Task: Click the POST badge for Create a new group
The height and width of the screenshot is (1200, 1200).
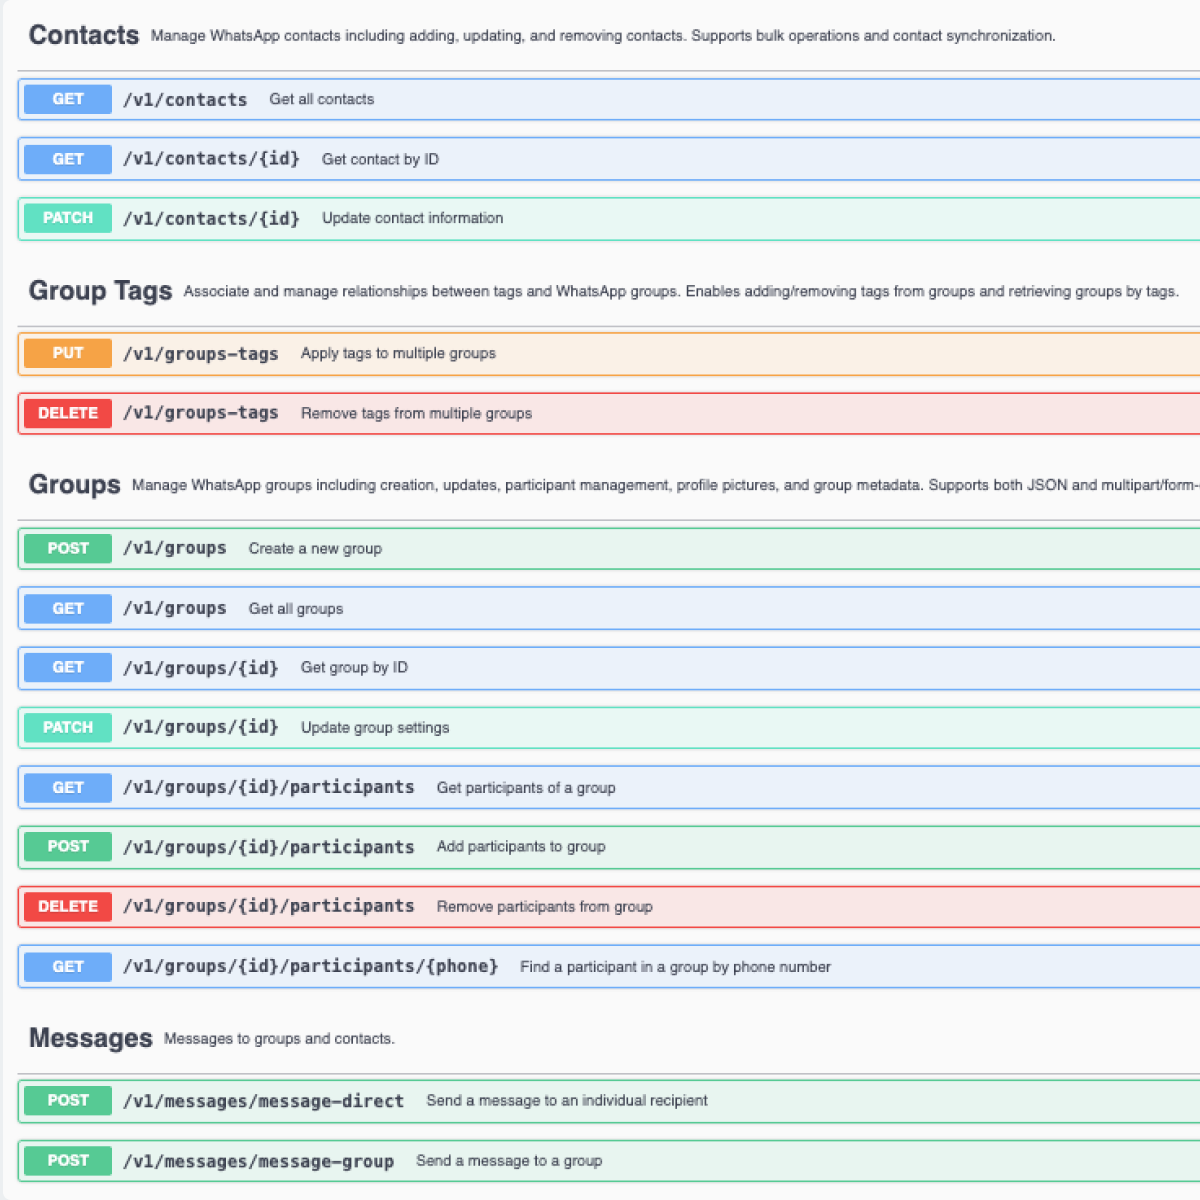Action: point(68,548)
